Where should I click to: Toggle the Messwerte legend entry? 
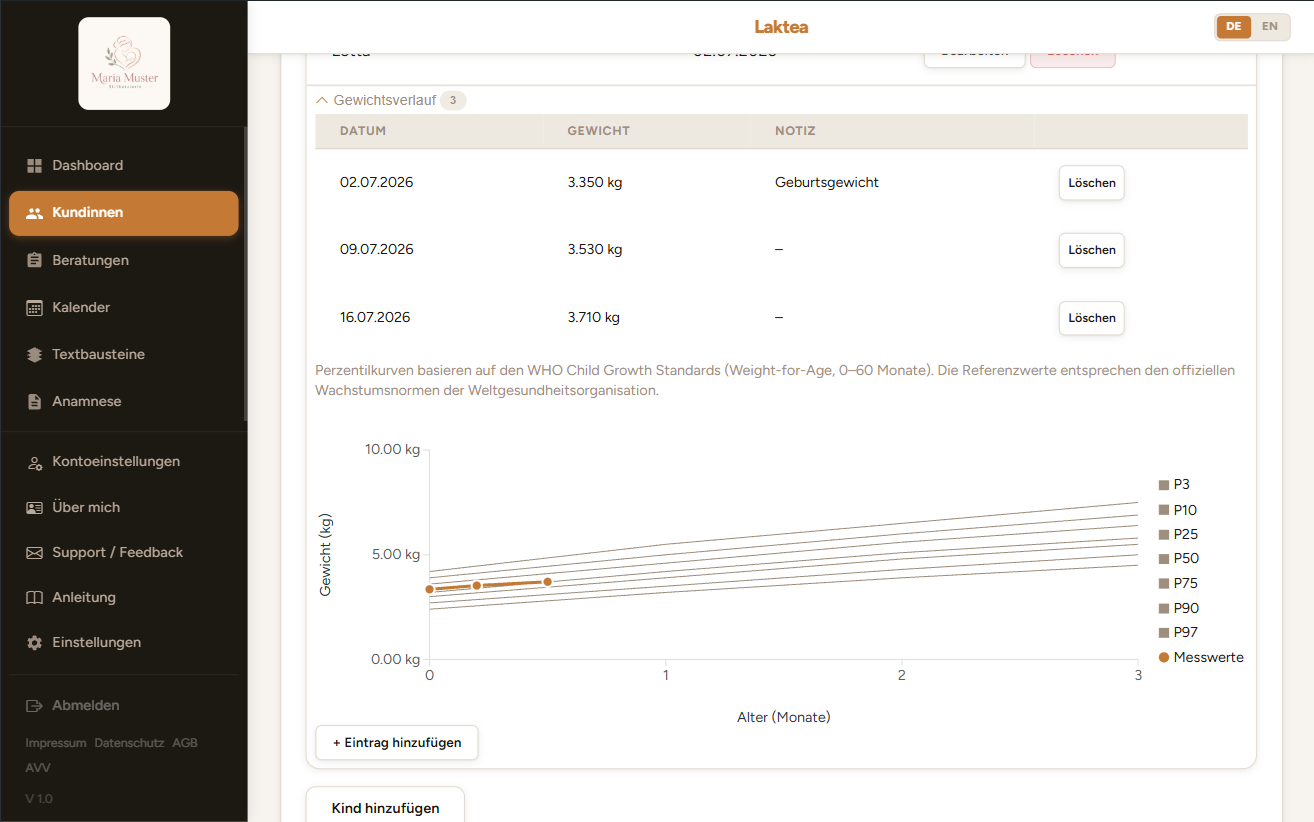pyautogui.click(x=1201, y=657)
